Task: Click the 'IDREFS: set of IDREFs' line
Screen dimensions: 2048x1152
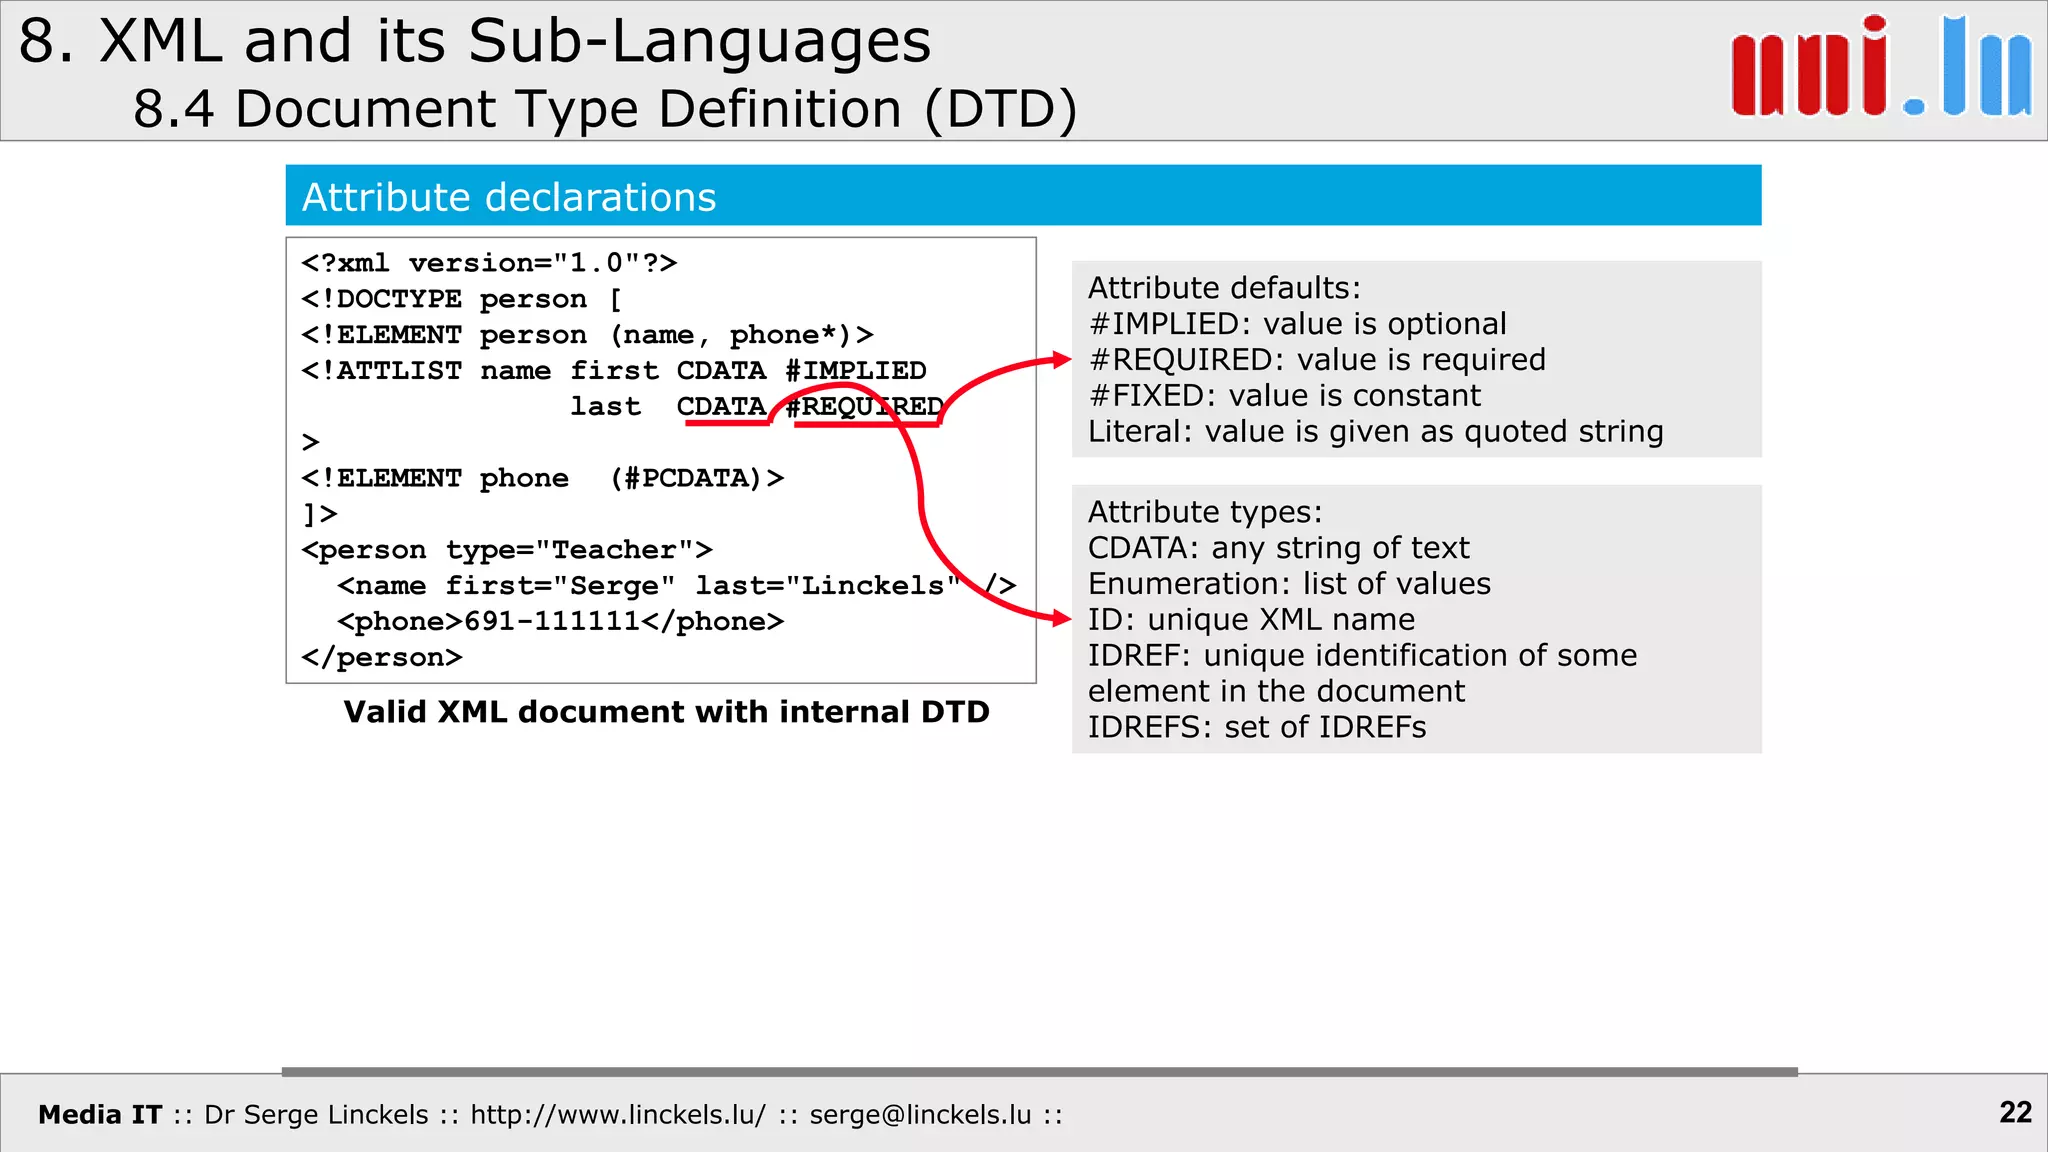Action: pyautogui.click(x=1257, y=727)
